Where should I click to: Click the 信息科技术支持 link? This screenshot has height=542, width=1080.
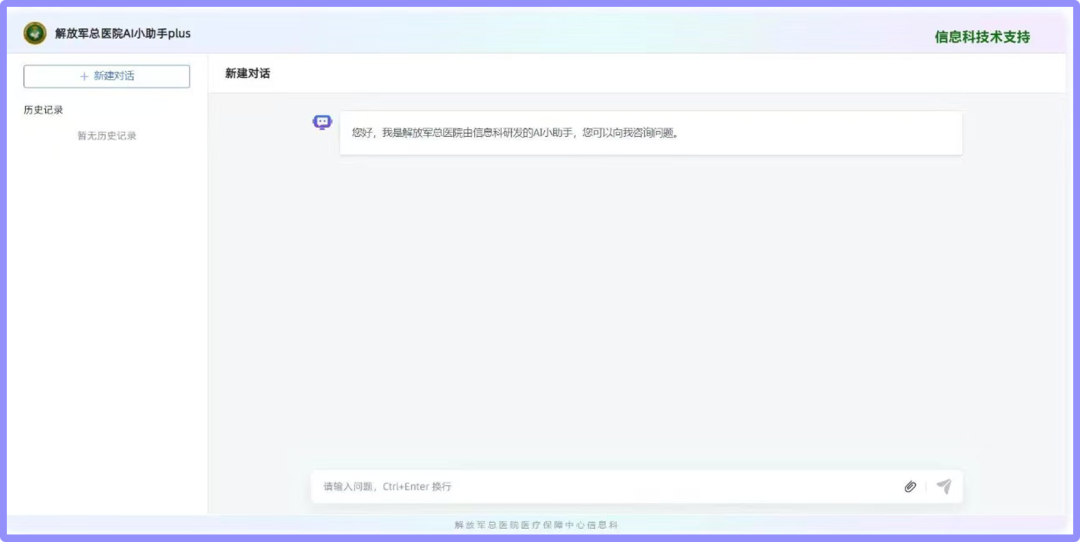click(x=981, y=37)
